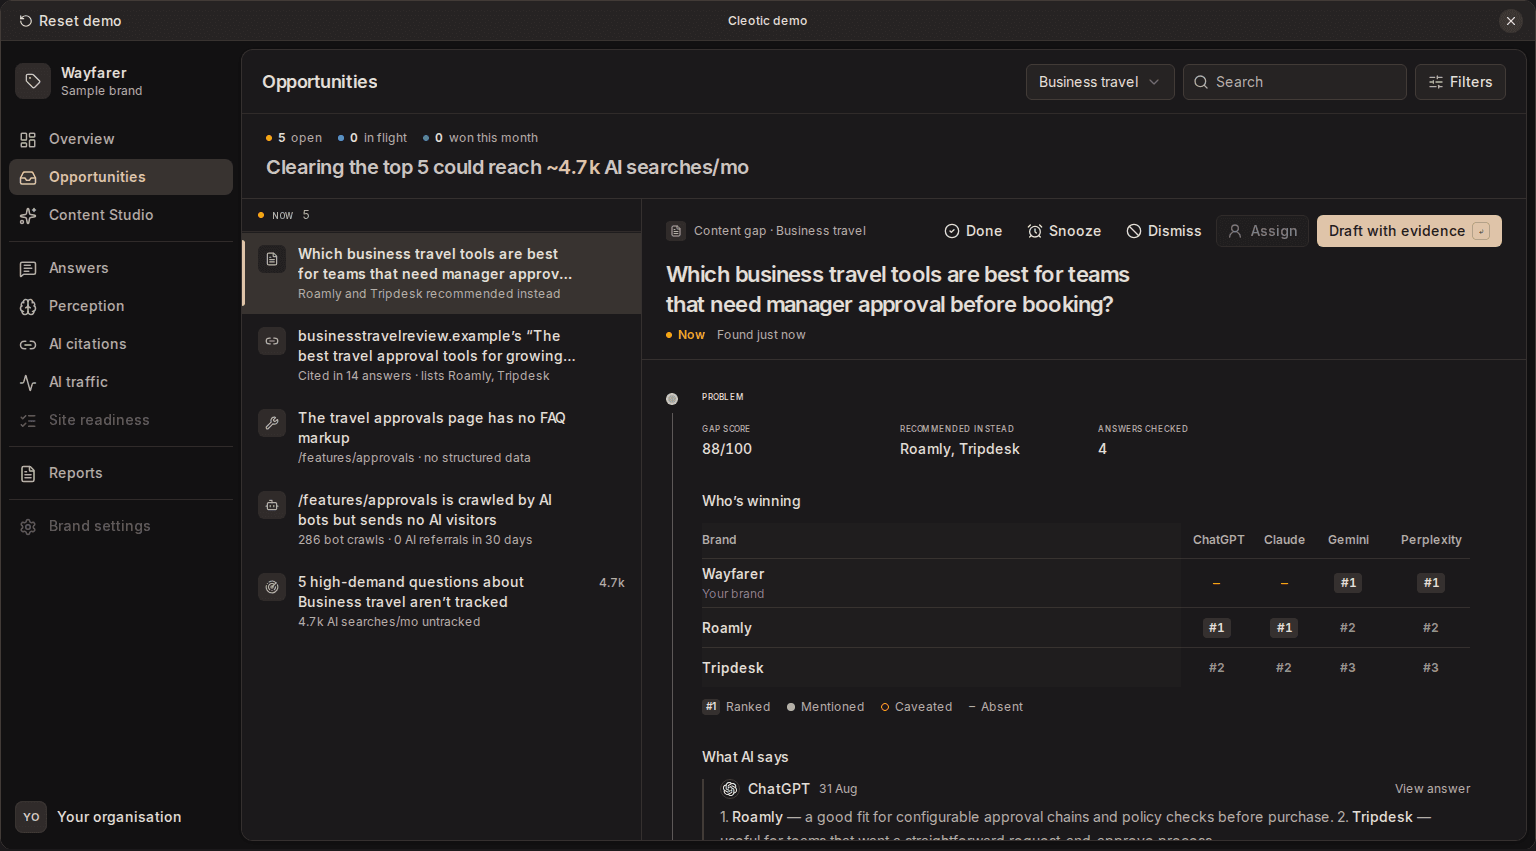This screenshot has height=851, width=1536.
Task: Click the Reports document icon
Action: 28,473
